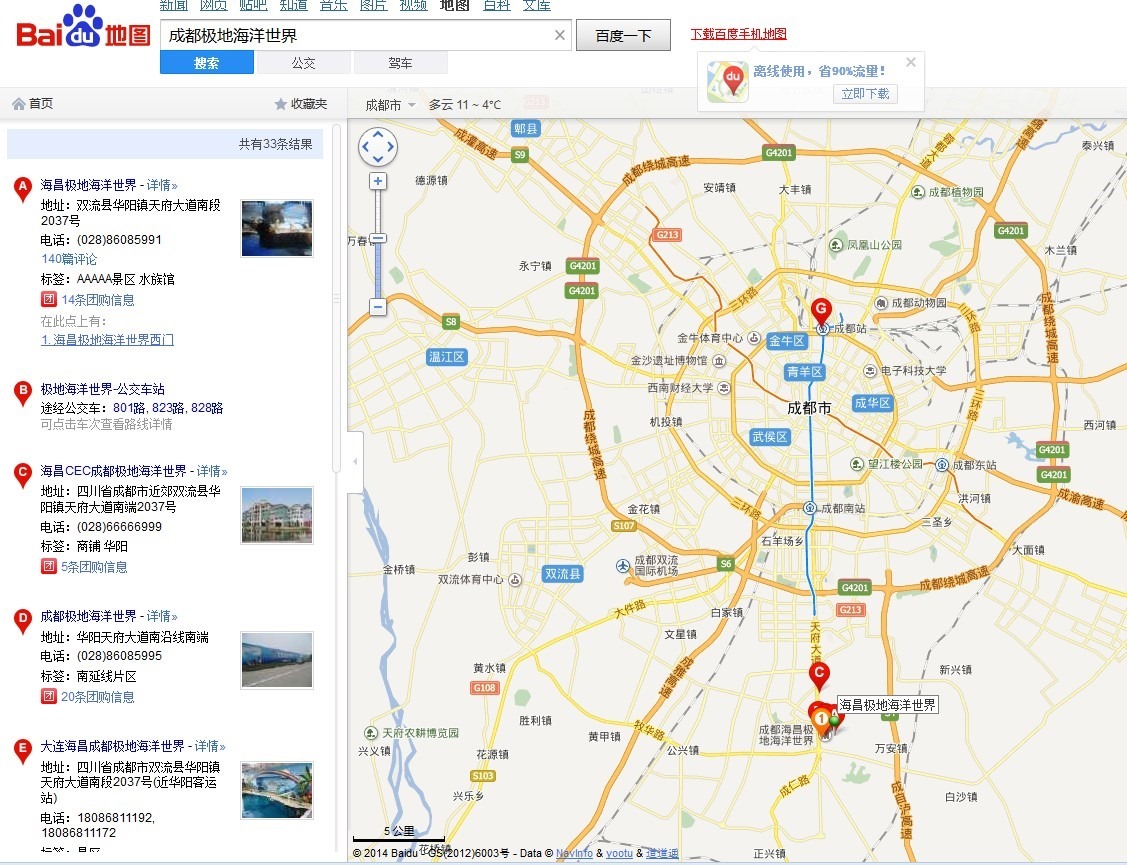Zoom in with the plus button
This screenshot has width=1127, height=865.
[378, 181]
